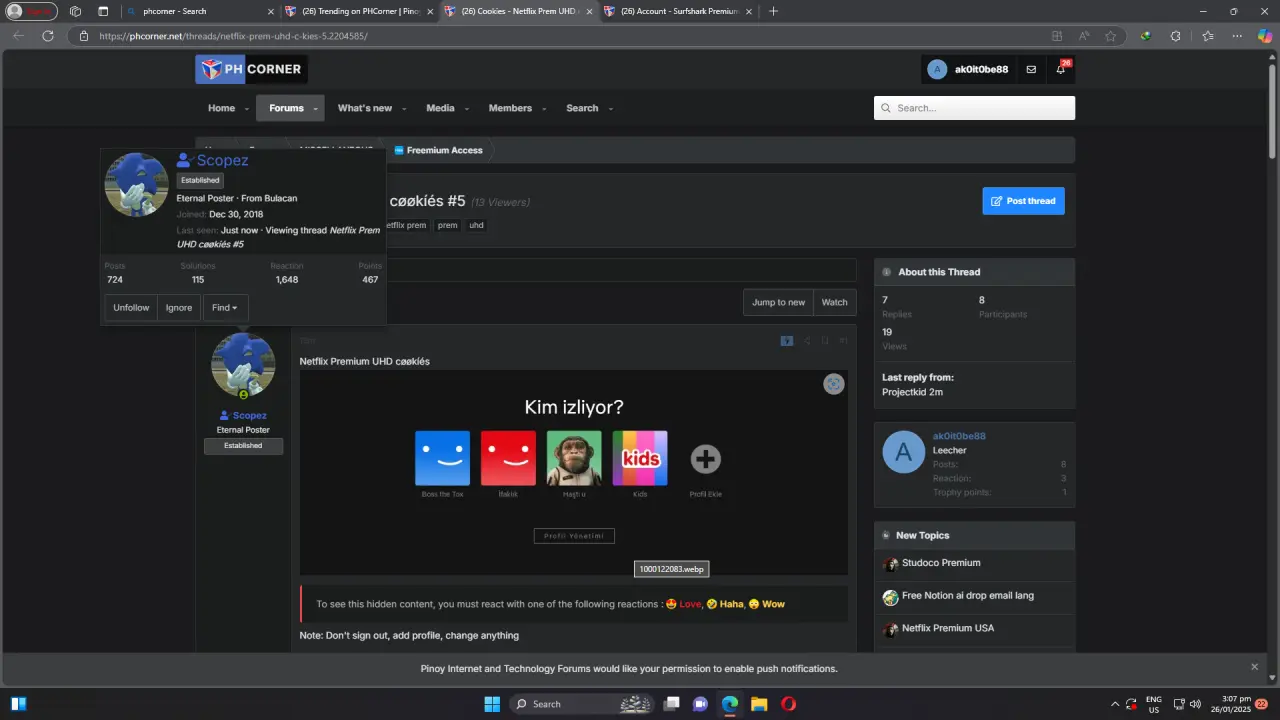Viewport: 1280px width, 720px height.
Task: Show hidden system tray icons chevron
Action: coord(1115,704)
